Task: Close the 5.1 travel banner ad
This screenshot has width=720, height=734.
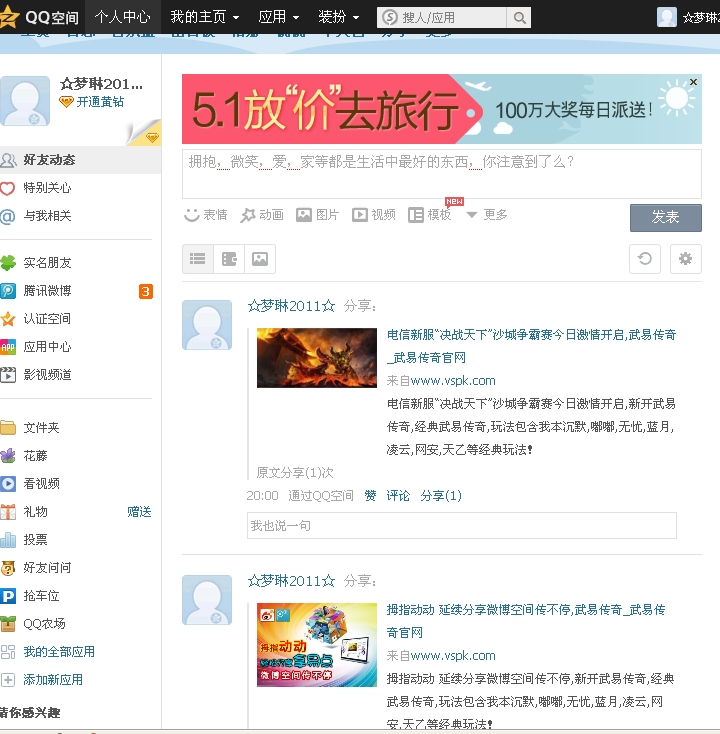Action: (x=693, y=82)
